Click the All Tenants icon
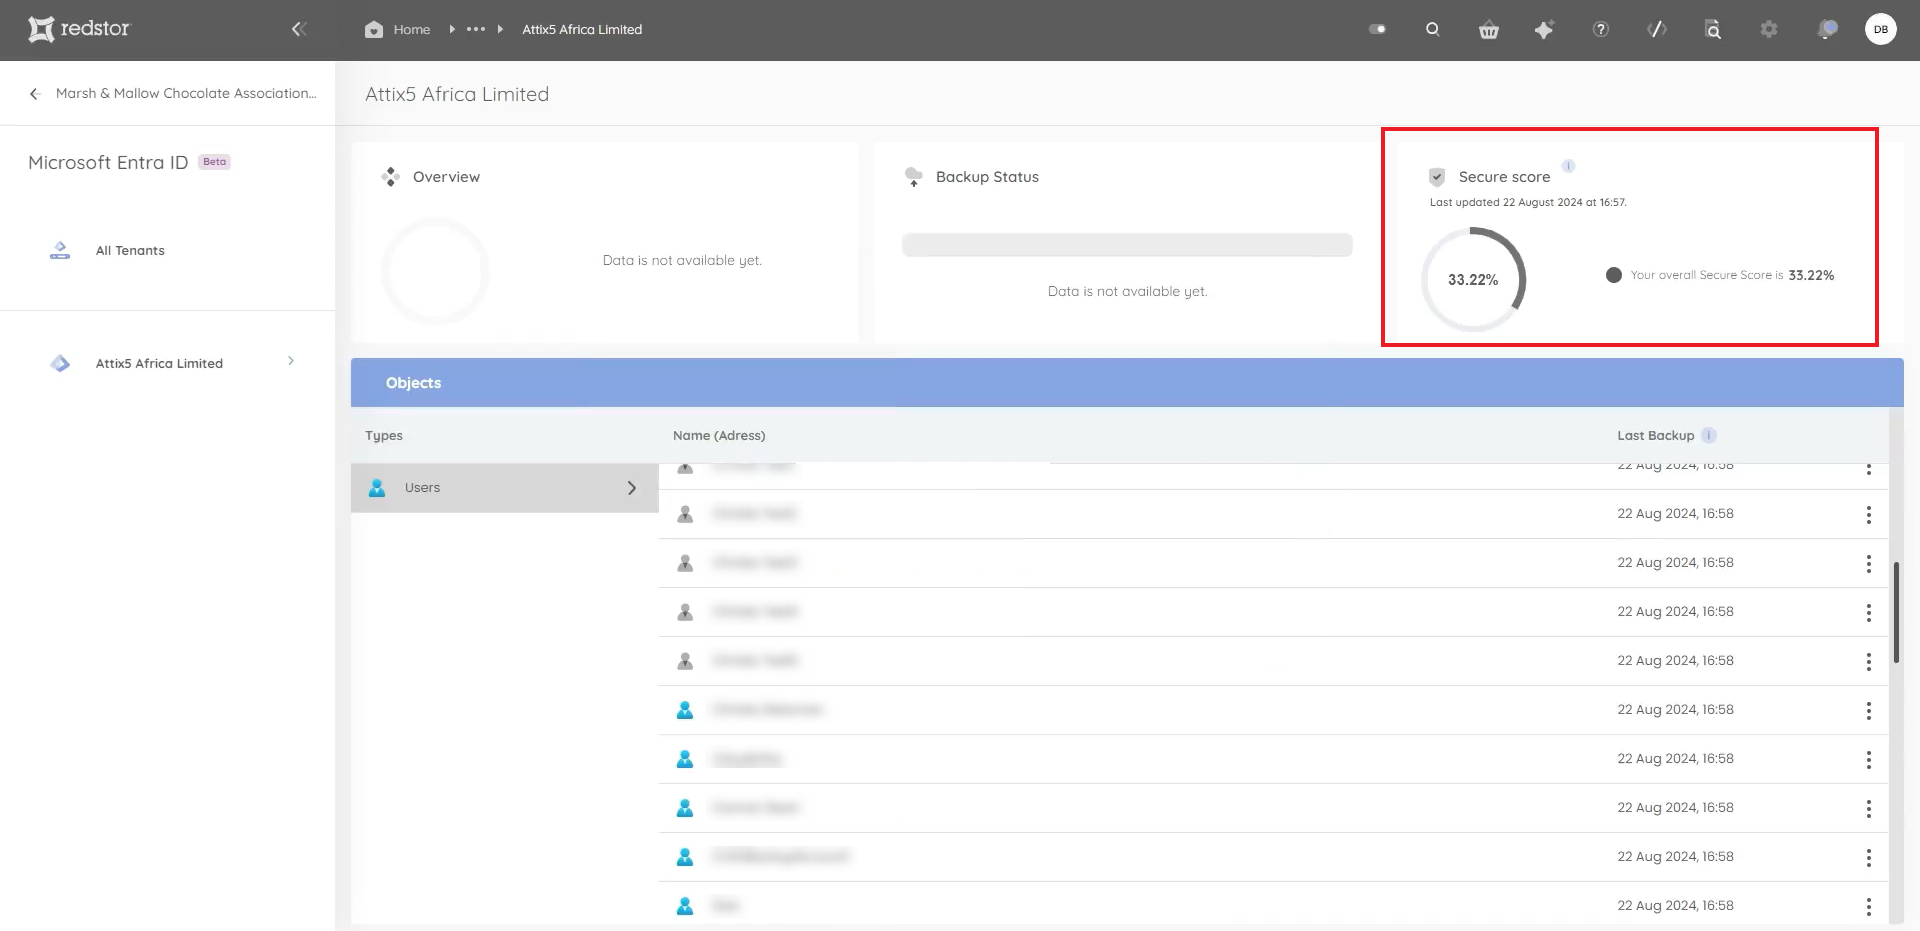Screen dimensions: 1920x931 click(x=60, y=250)
